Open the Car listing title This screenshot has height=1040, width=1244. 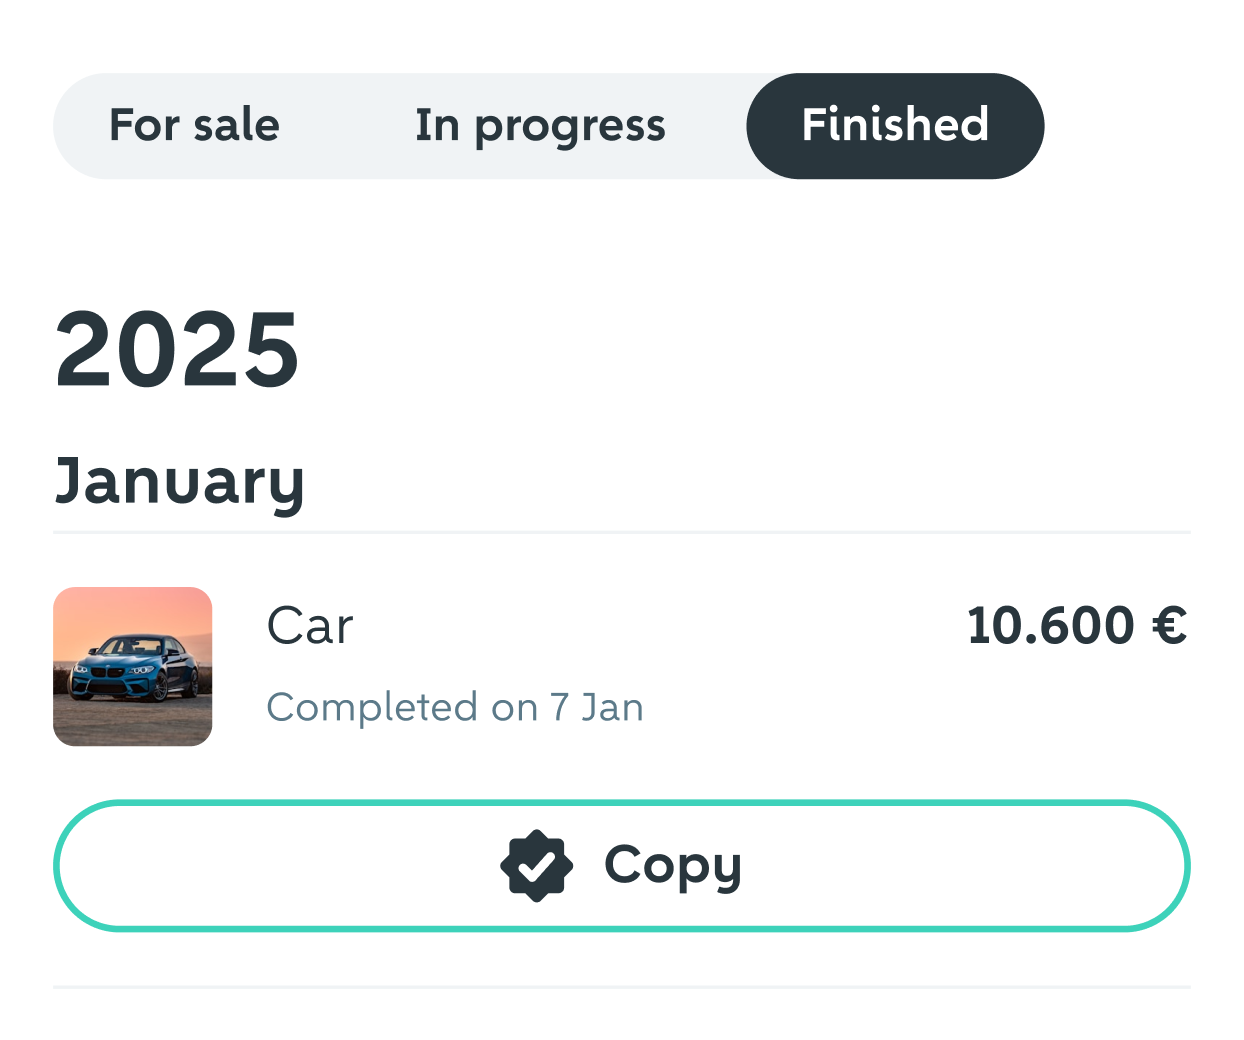(x=310, y=627)
